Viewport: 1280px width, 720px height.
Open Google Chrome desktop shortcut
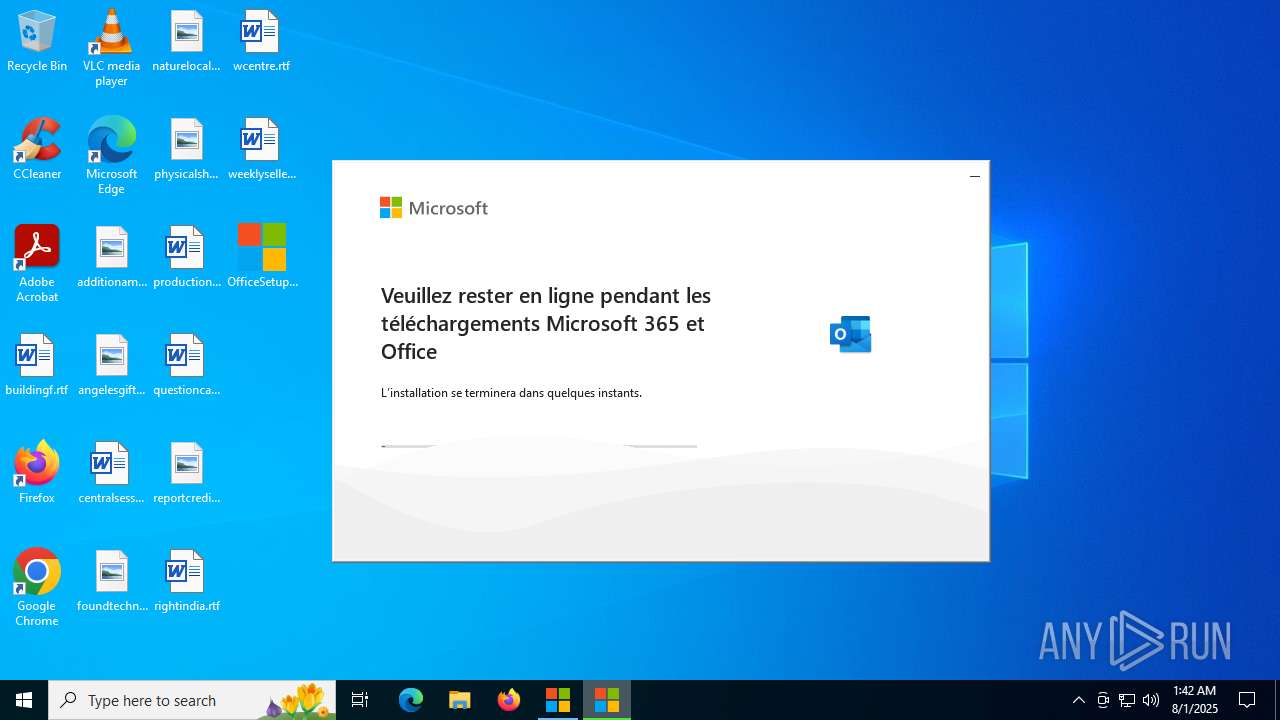click(x=37, y=588)
